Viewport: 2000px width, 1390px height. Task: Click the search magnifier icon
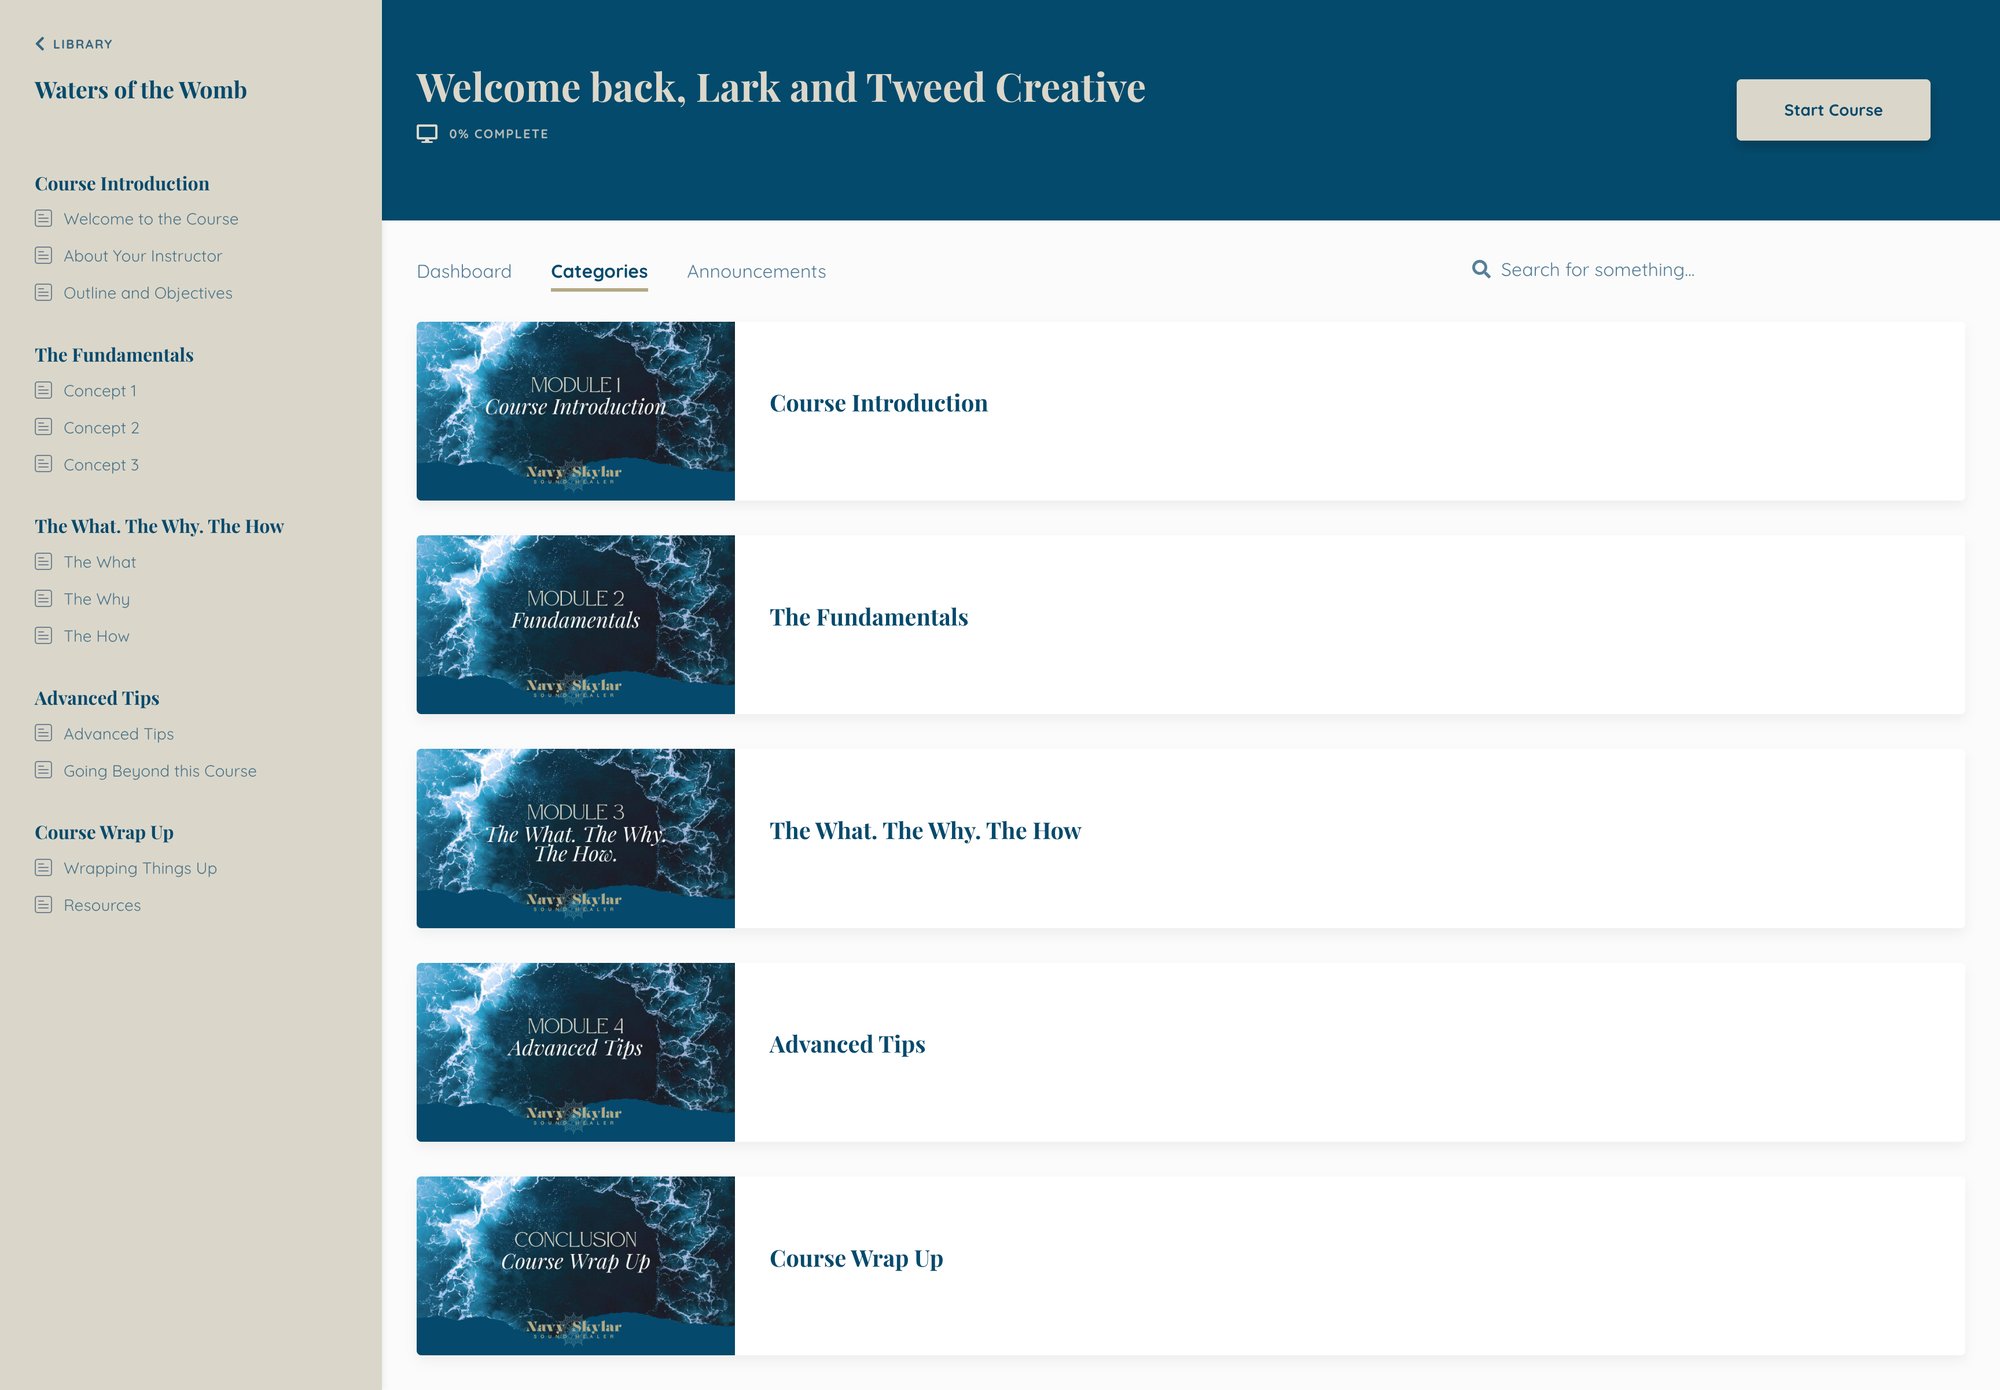[1481, 269]
